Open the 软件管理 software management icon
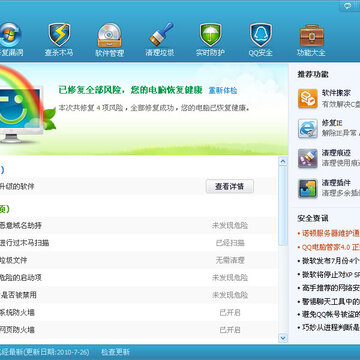360x360 pixels. click(109, 35)
